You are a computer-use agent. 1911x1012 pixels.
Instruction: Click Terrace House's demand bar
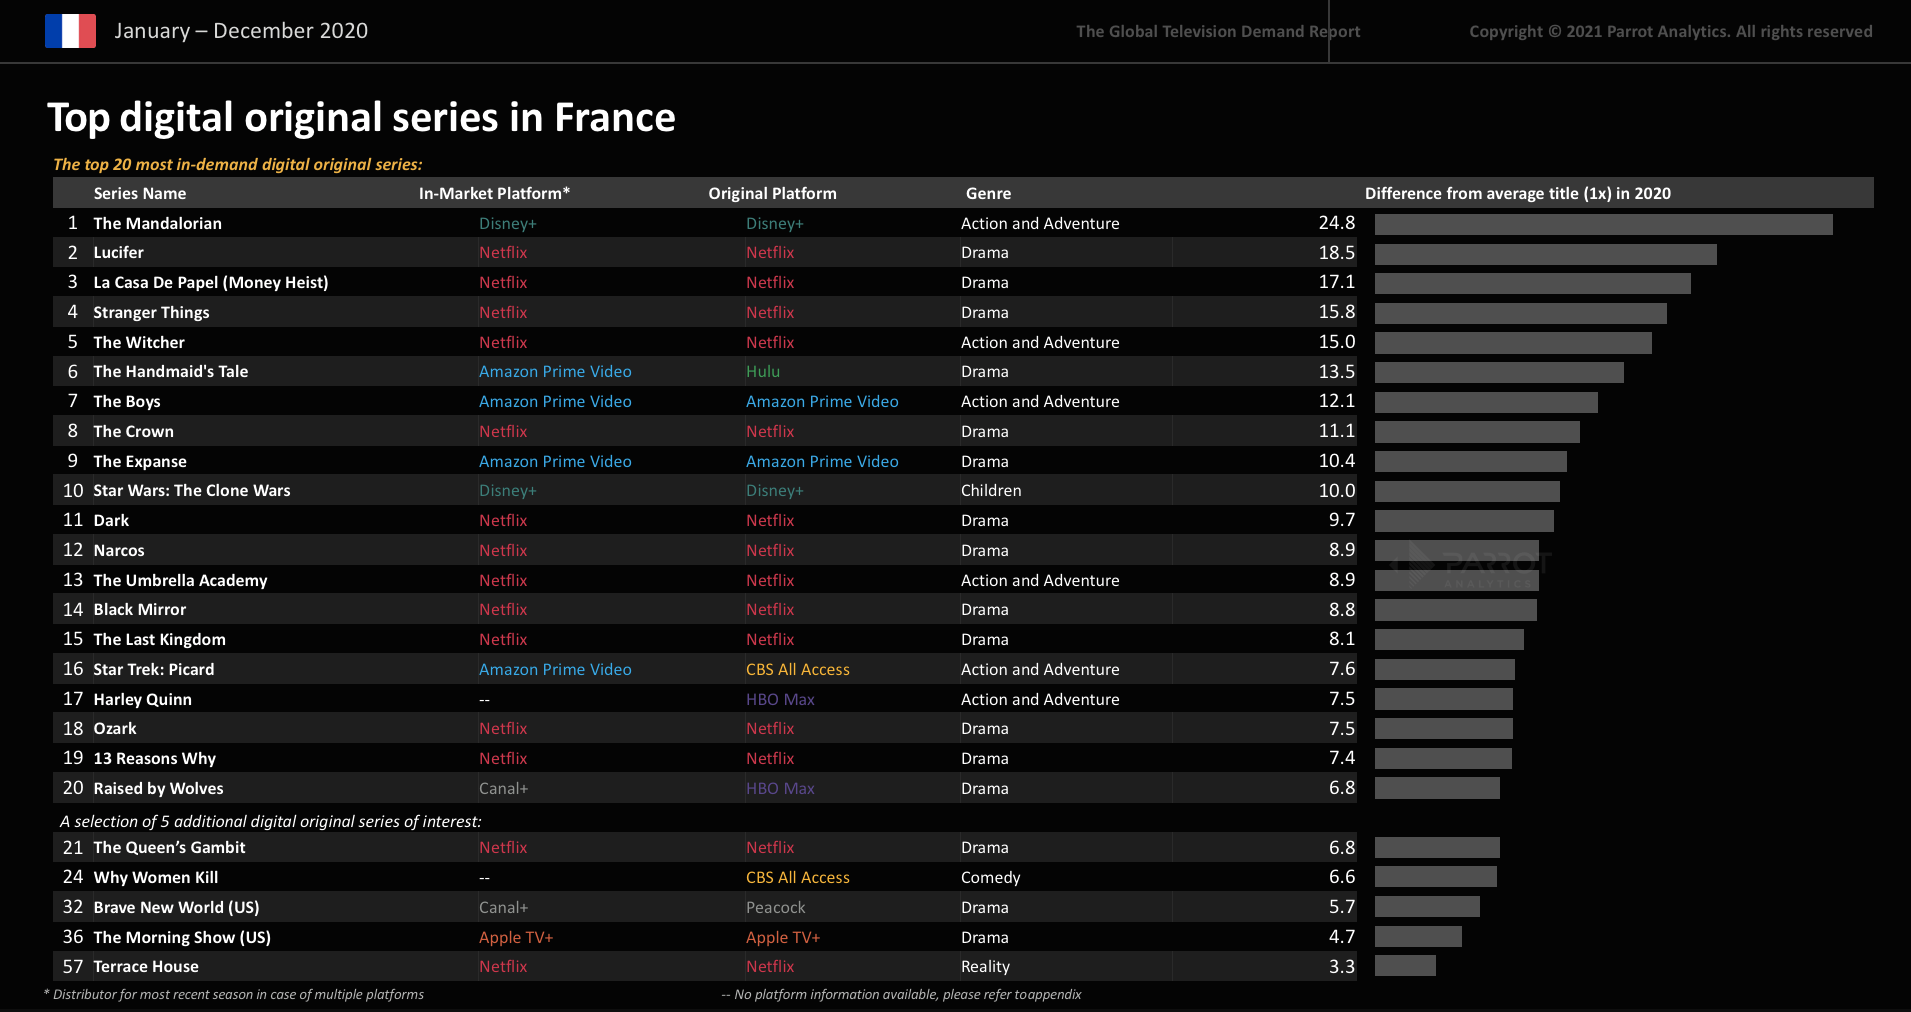click(x=1405, y=966)
